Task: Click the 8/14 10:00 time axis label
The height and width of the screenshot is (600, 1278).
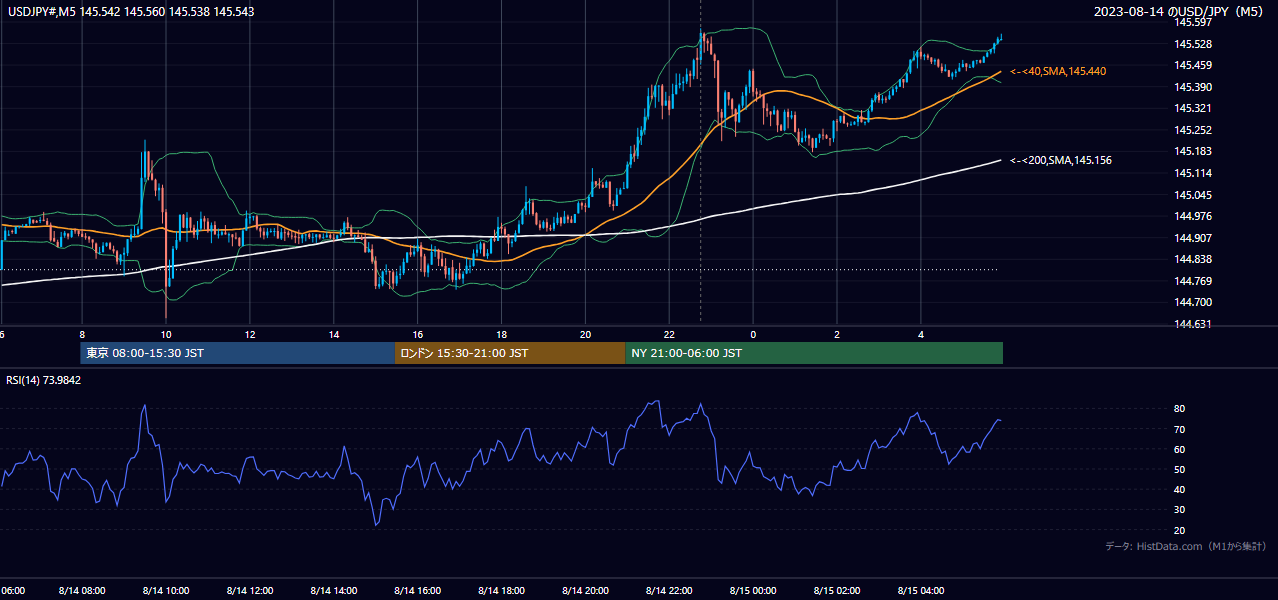Action: [x=166, y=590]
